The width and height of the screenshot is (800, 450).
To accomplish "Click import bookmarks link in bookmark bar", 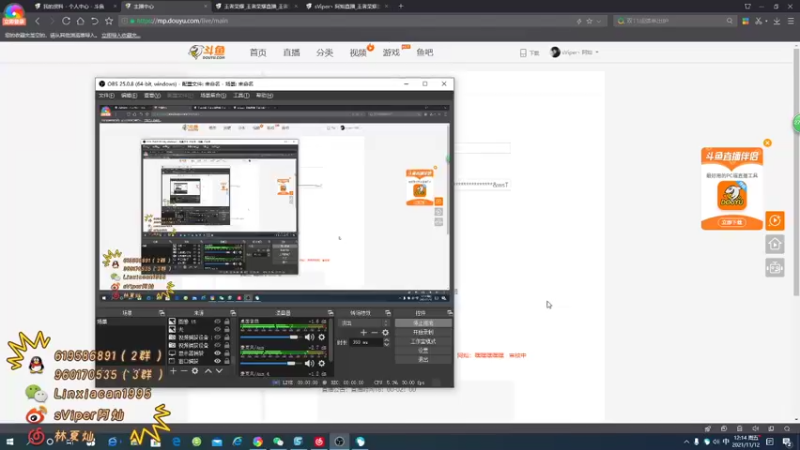I will tap(120, 35).
